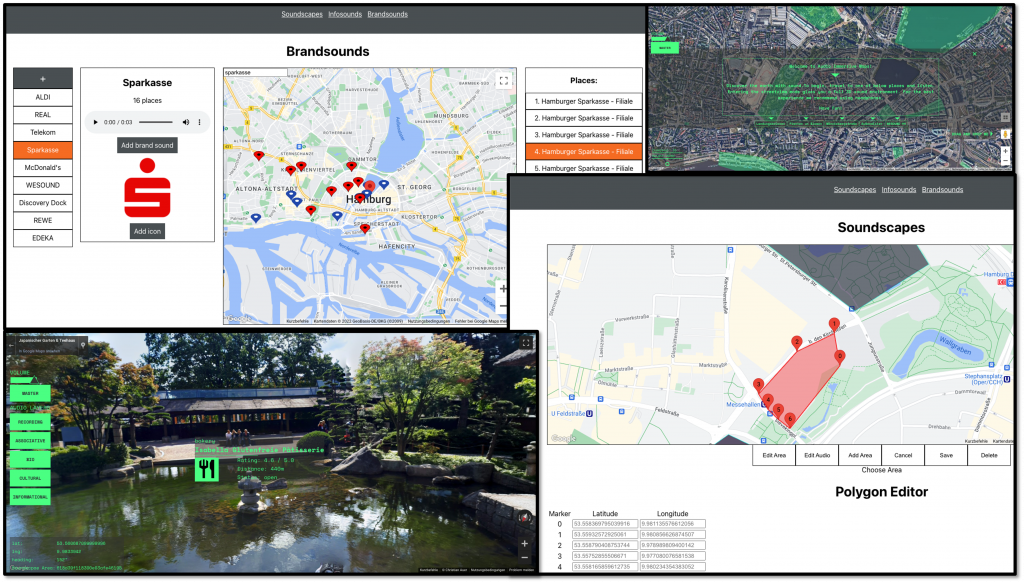
Task: Toggle fullscreen on Brandsounds map
Action: [504, 81]
